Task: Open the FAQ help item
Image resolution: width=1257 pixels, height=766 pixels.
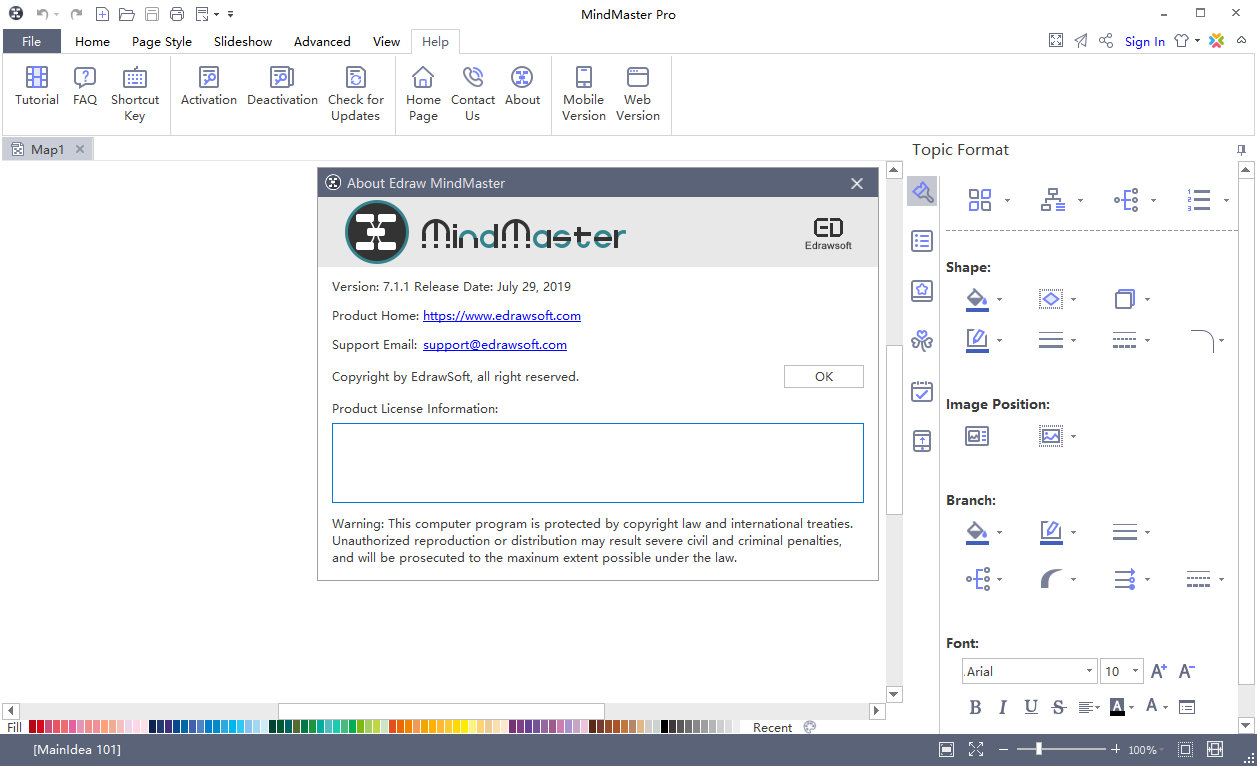Action: (85, 87)
